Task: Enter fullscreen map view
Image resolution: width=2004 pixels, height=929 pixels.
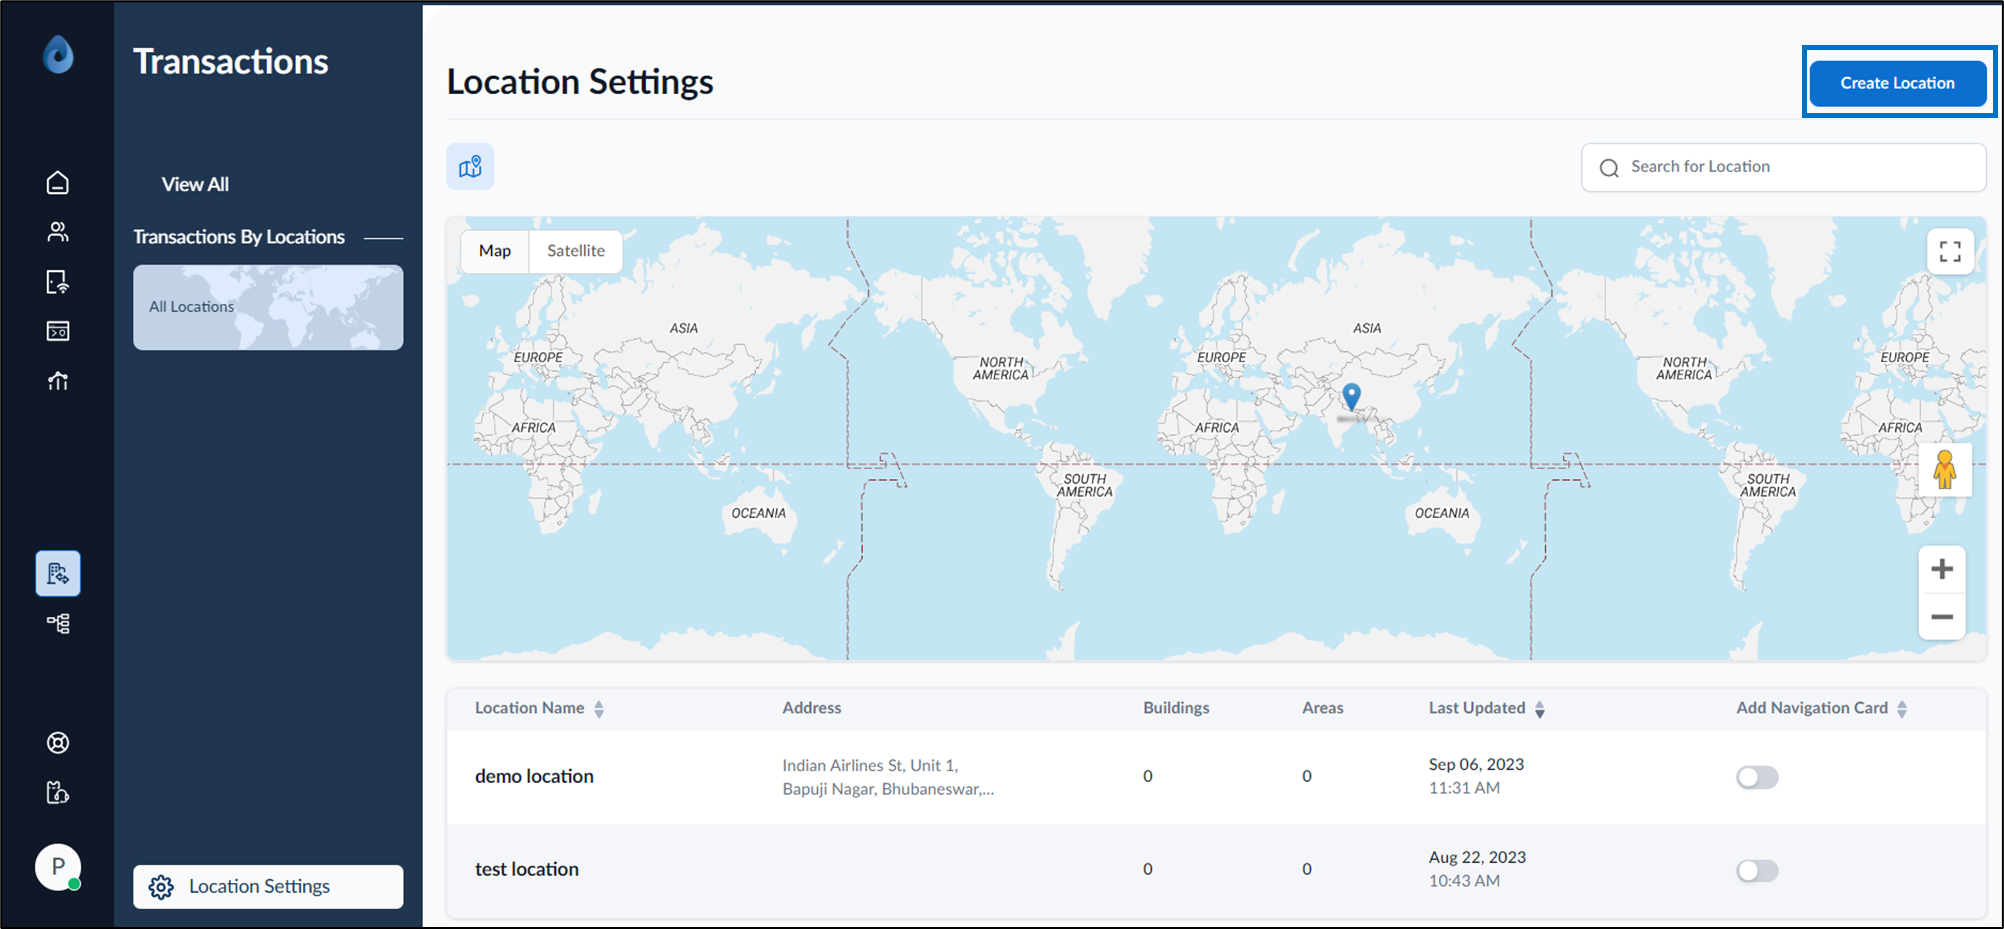Action: [x=1950, y=251]
